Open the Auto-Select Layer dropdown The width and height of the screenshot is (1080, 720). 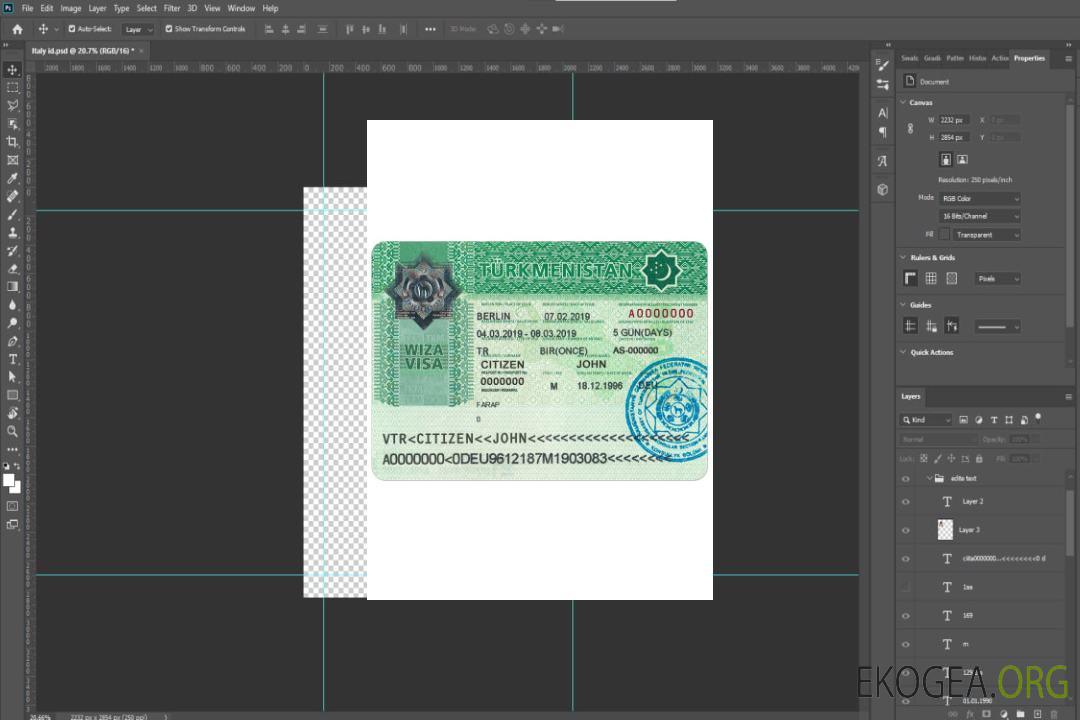[x=138, y=29]
